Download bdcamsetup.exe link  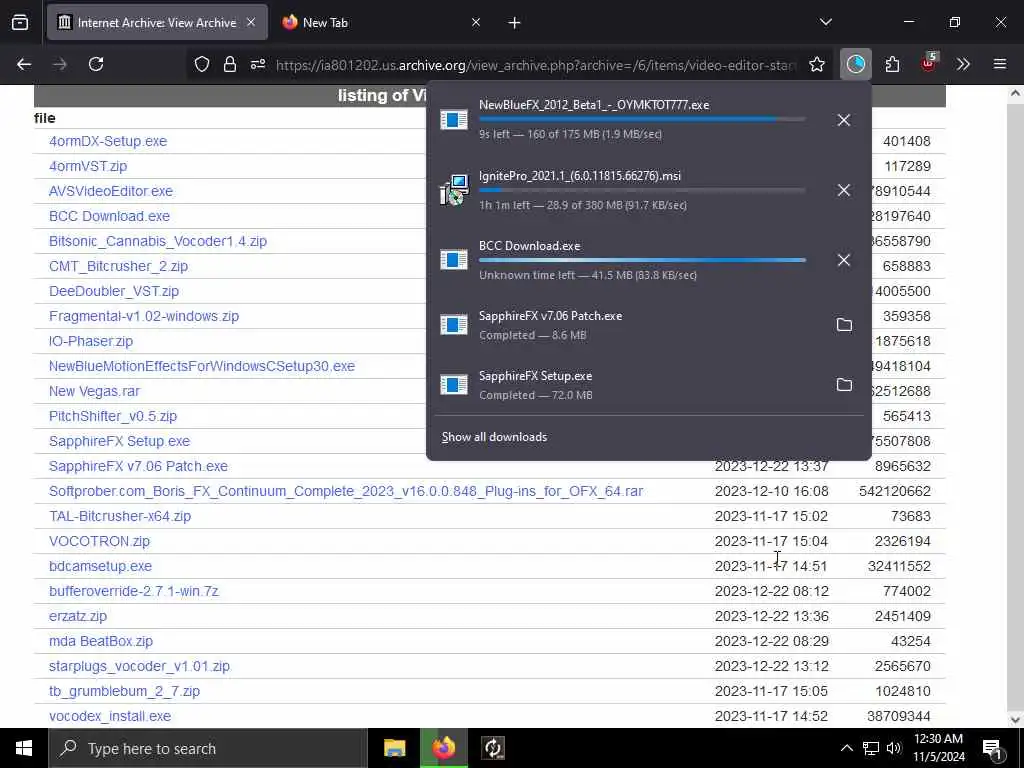(x=101, y=566)
